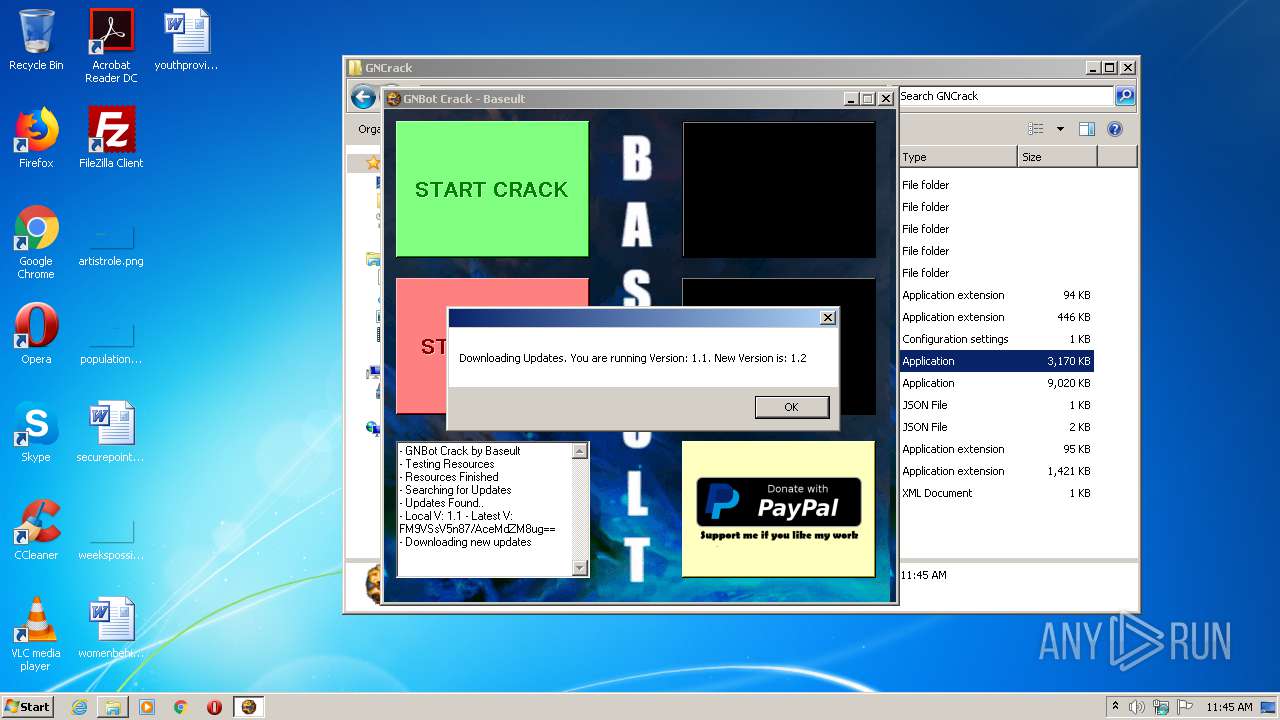Open Explorer help icon

tap(1115, 129)
